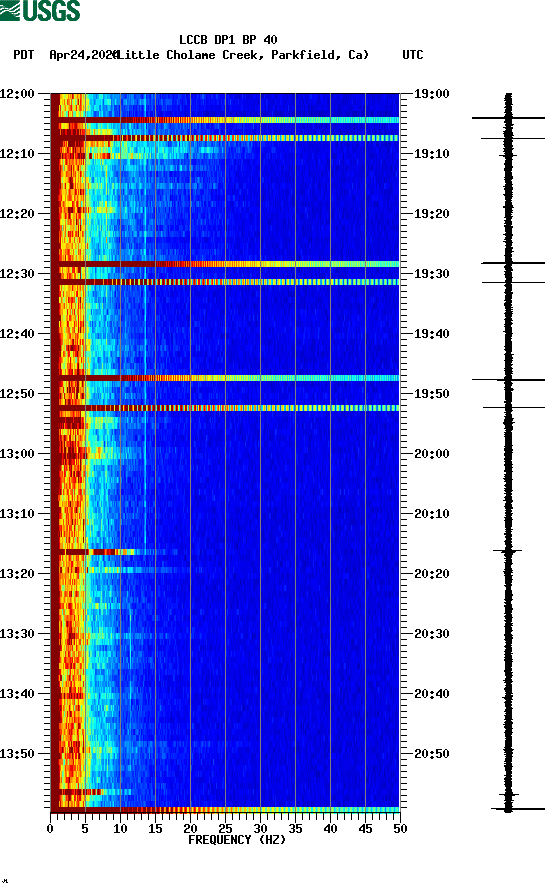This screenshot has width=552, height=892.
Task: Click the 10 Hz frequency tick label
Action: tap(120, 829)
